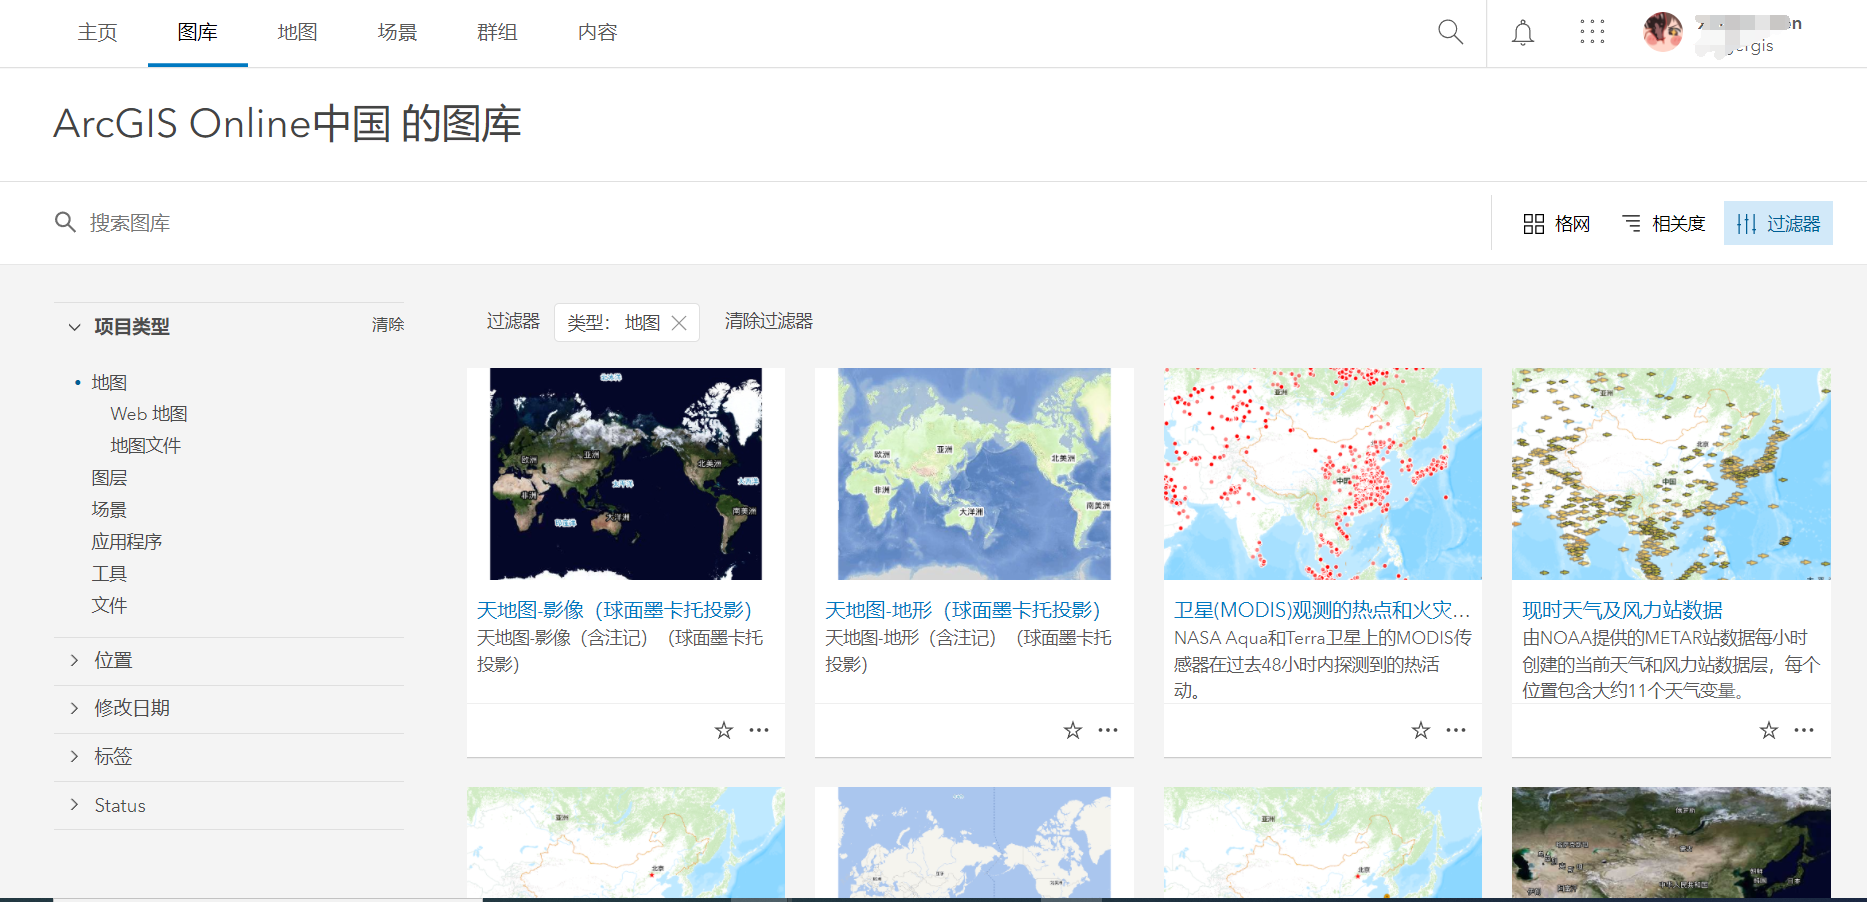This screenshot has width=1867, height=902.
Task: Open the 内容 navigation tab
Action: 598,33
